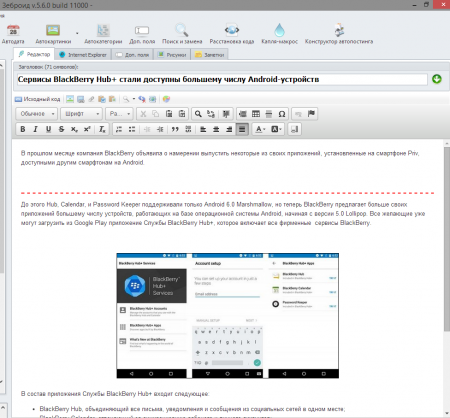Viewport: 450px width, 418px height.
Task: Open the Автодата calendar tool
Action: tap(13, 34)
